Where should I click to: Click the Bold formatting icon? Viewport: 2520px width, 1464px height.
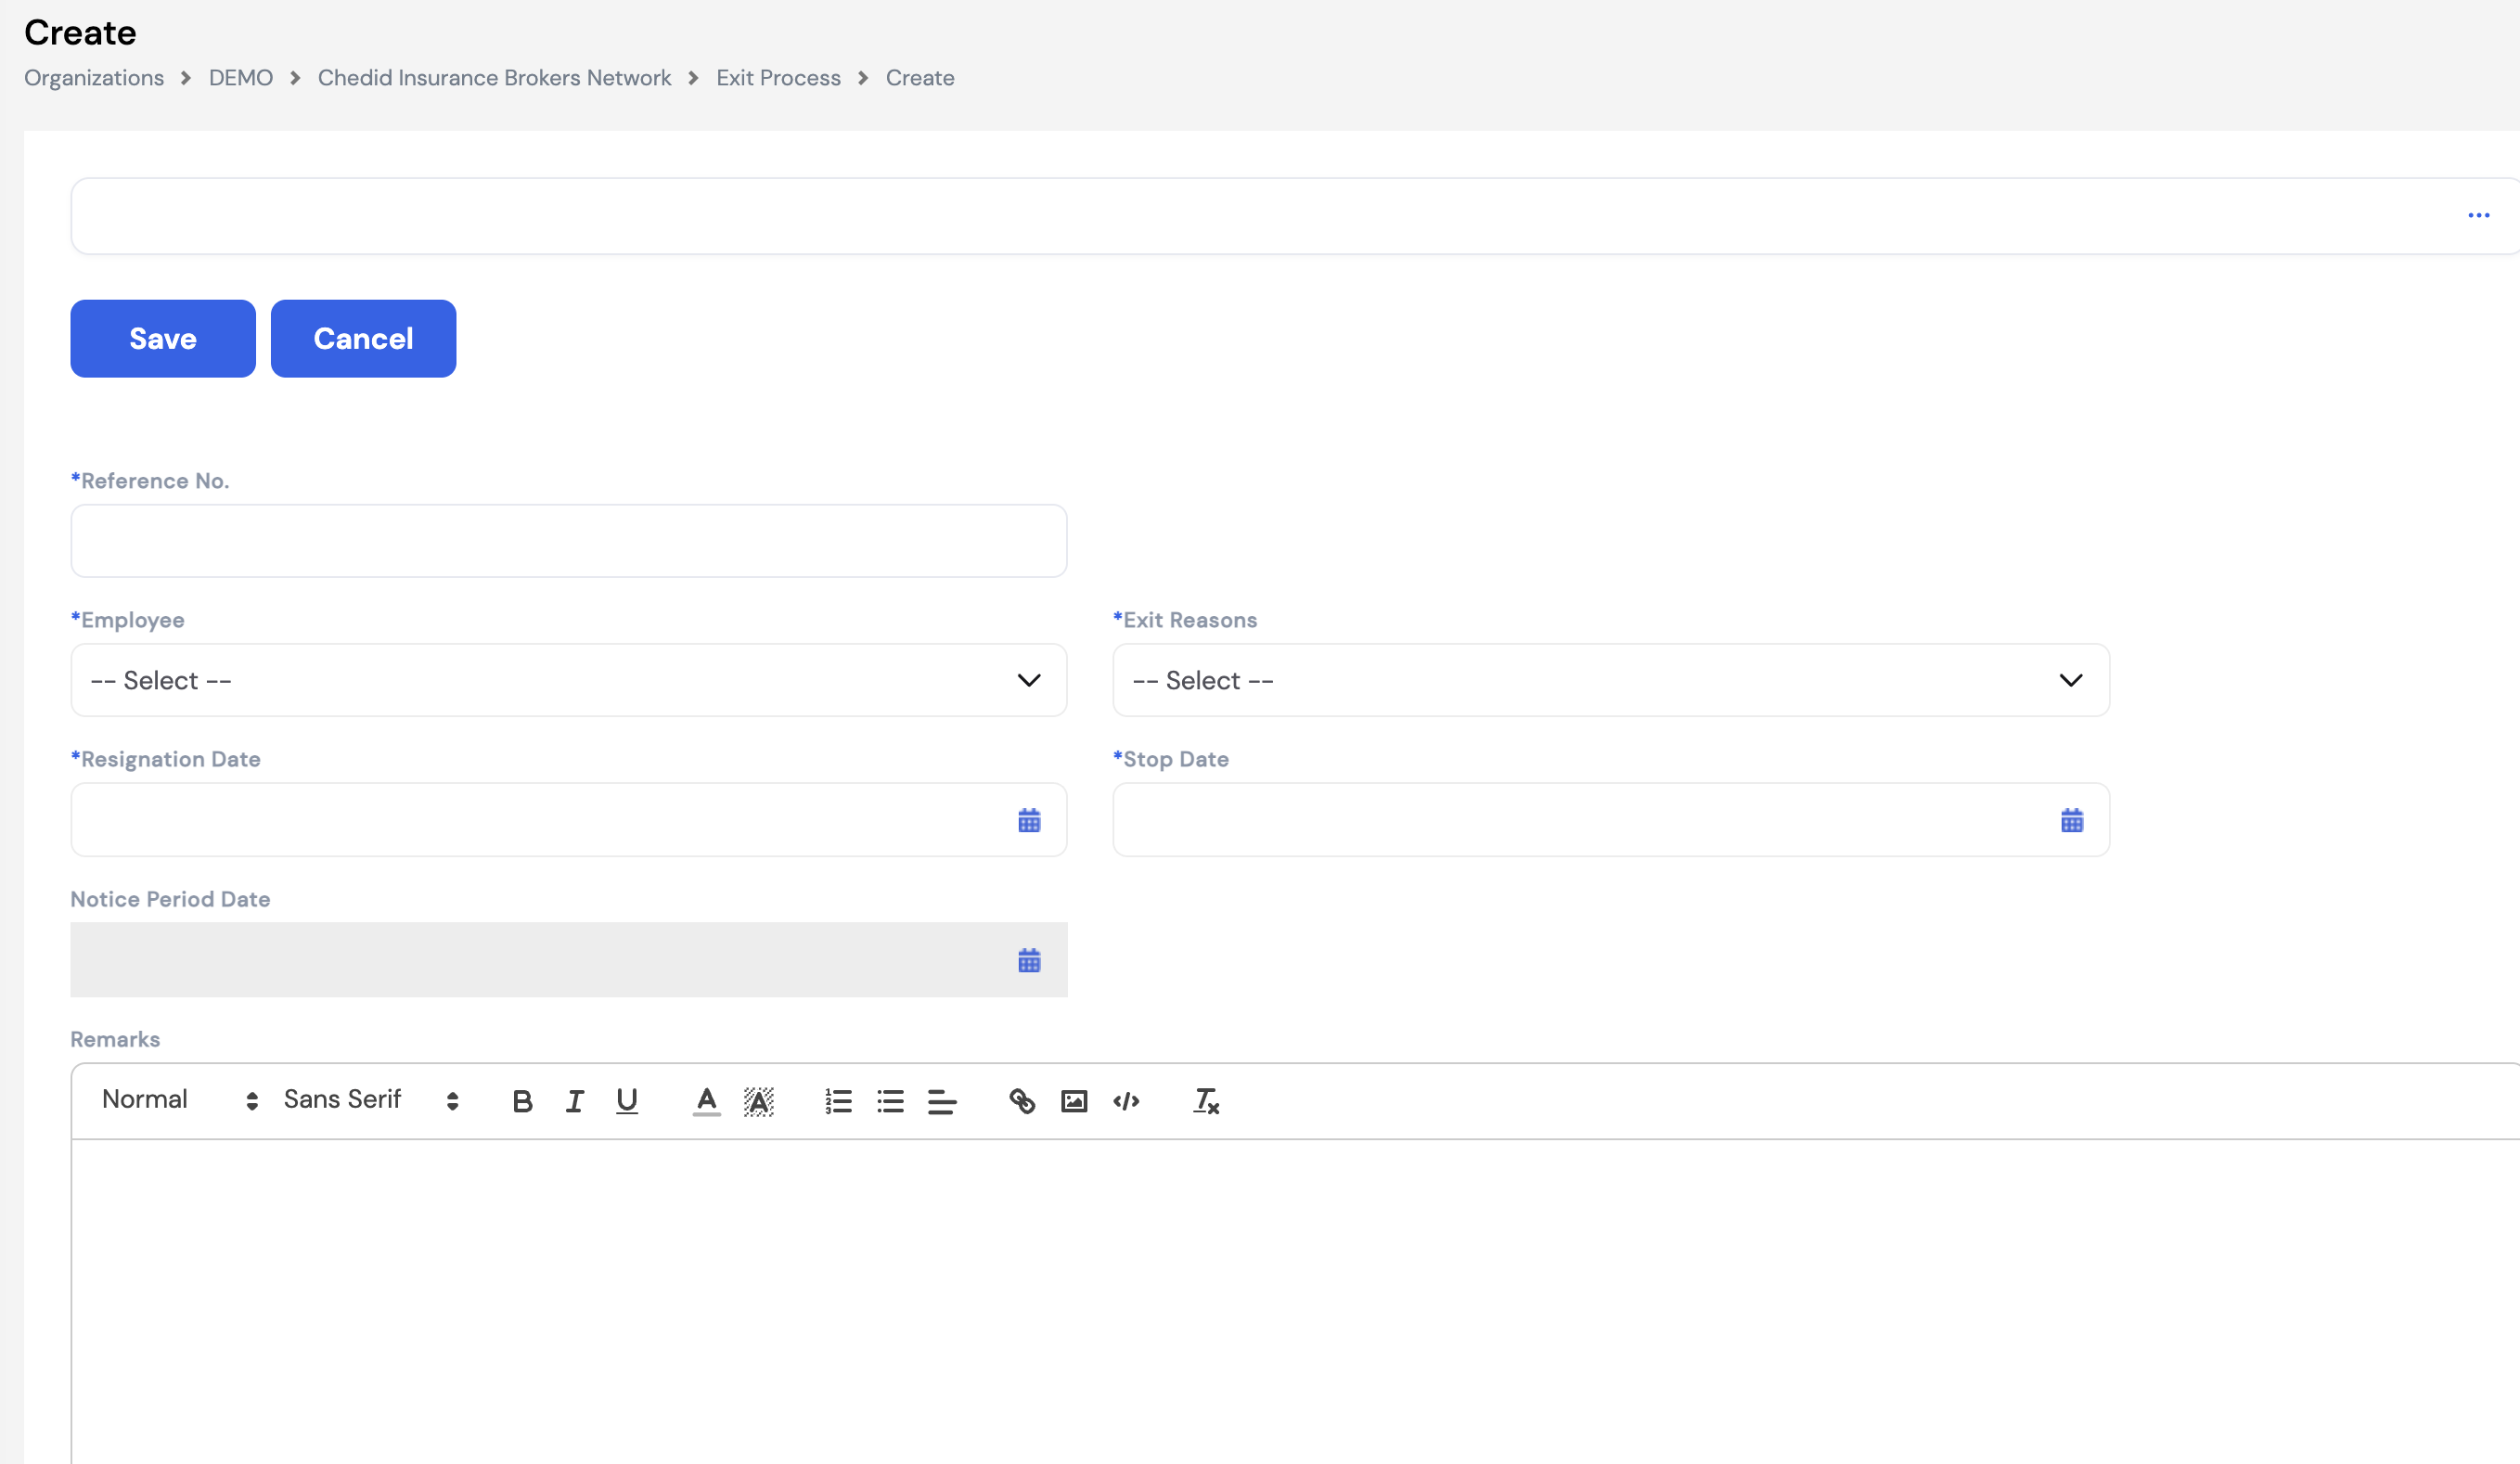[x=522, y=1101]
